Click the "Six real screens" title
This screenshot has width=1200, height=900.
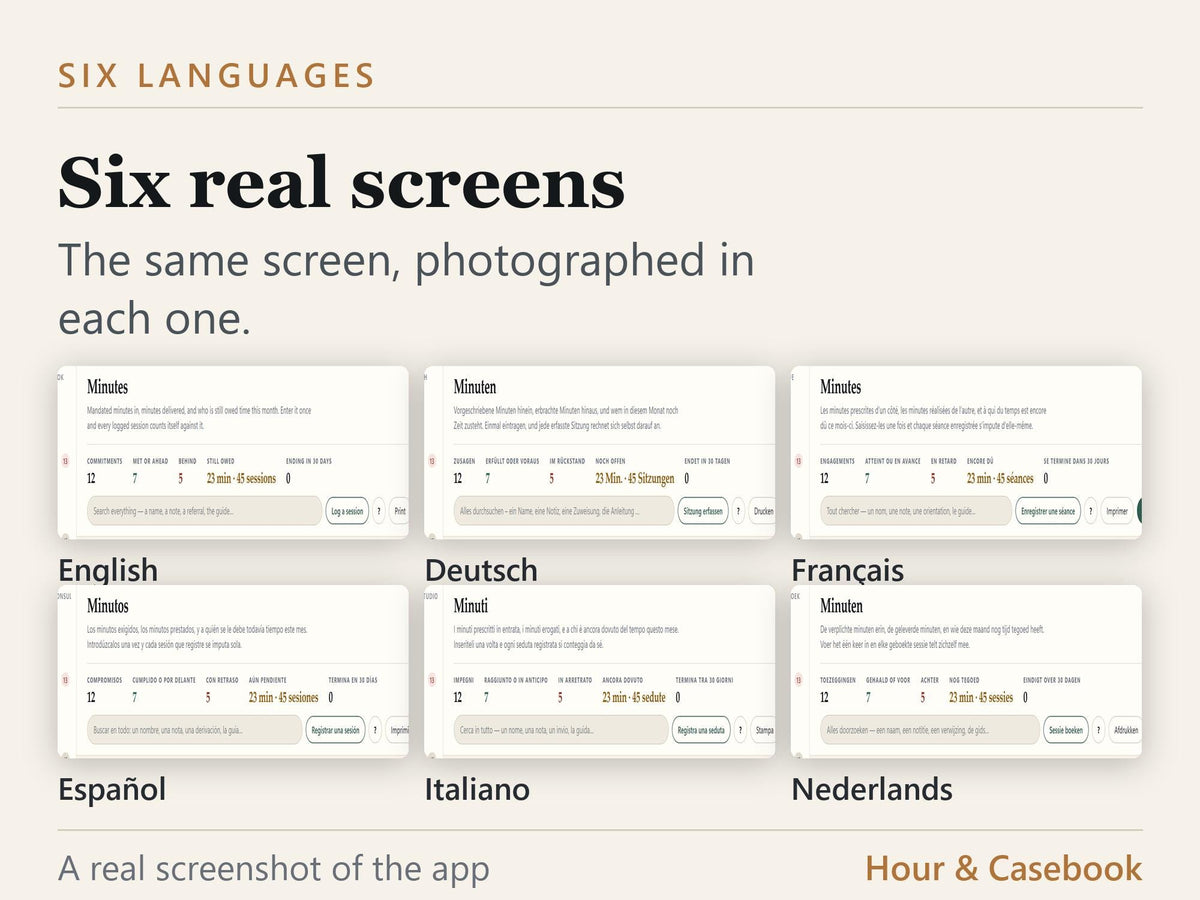pos(341,184)
